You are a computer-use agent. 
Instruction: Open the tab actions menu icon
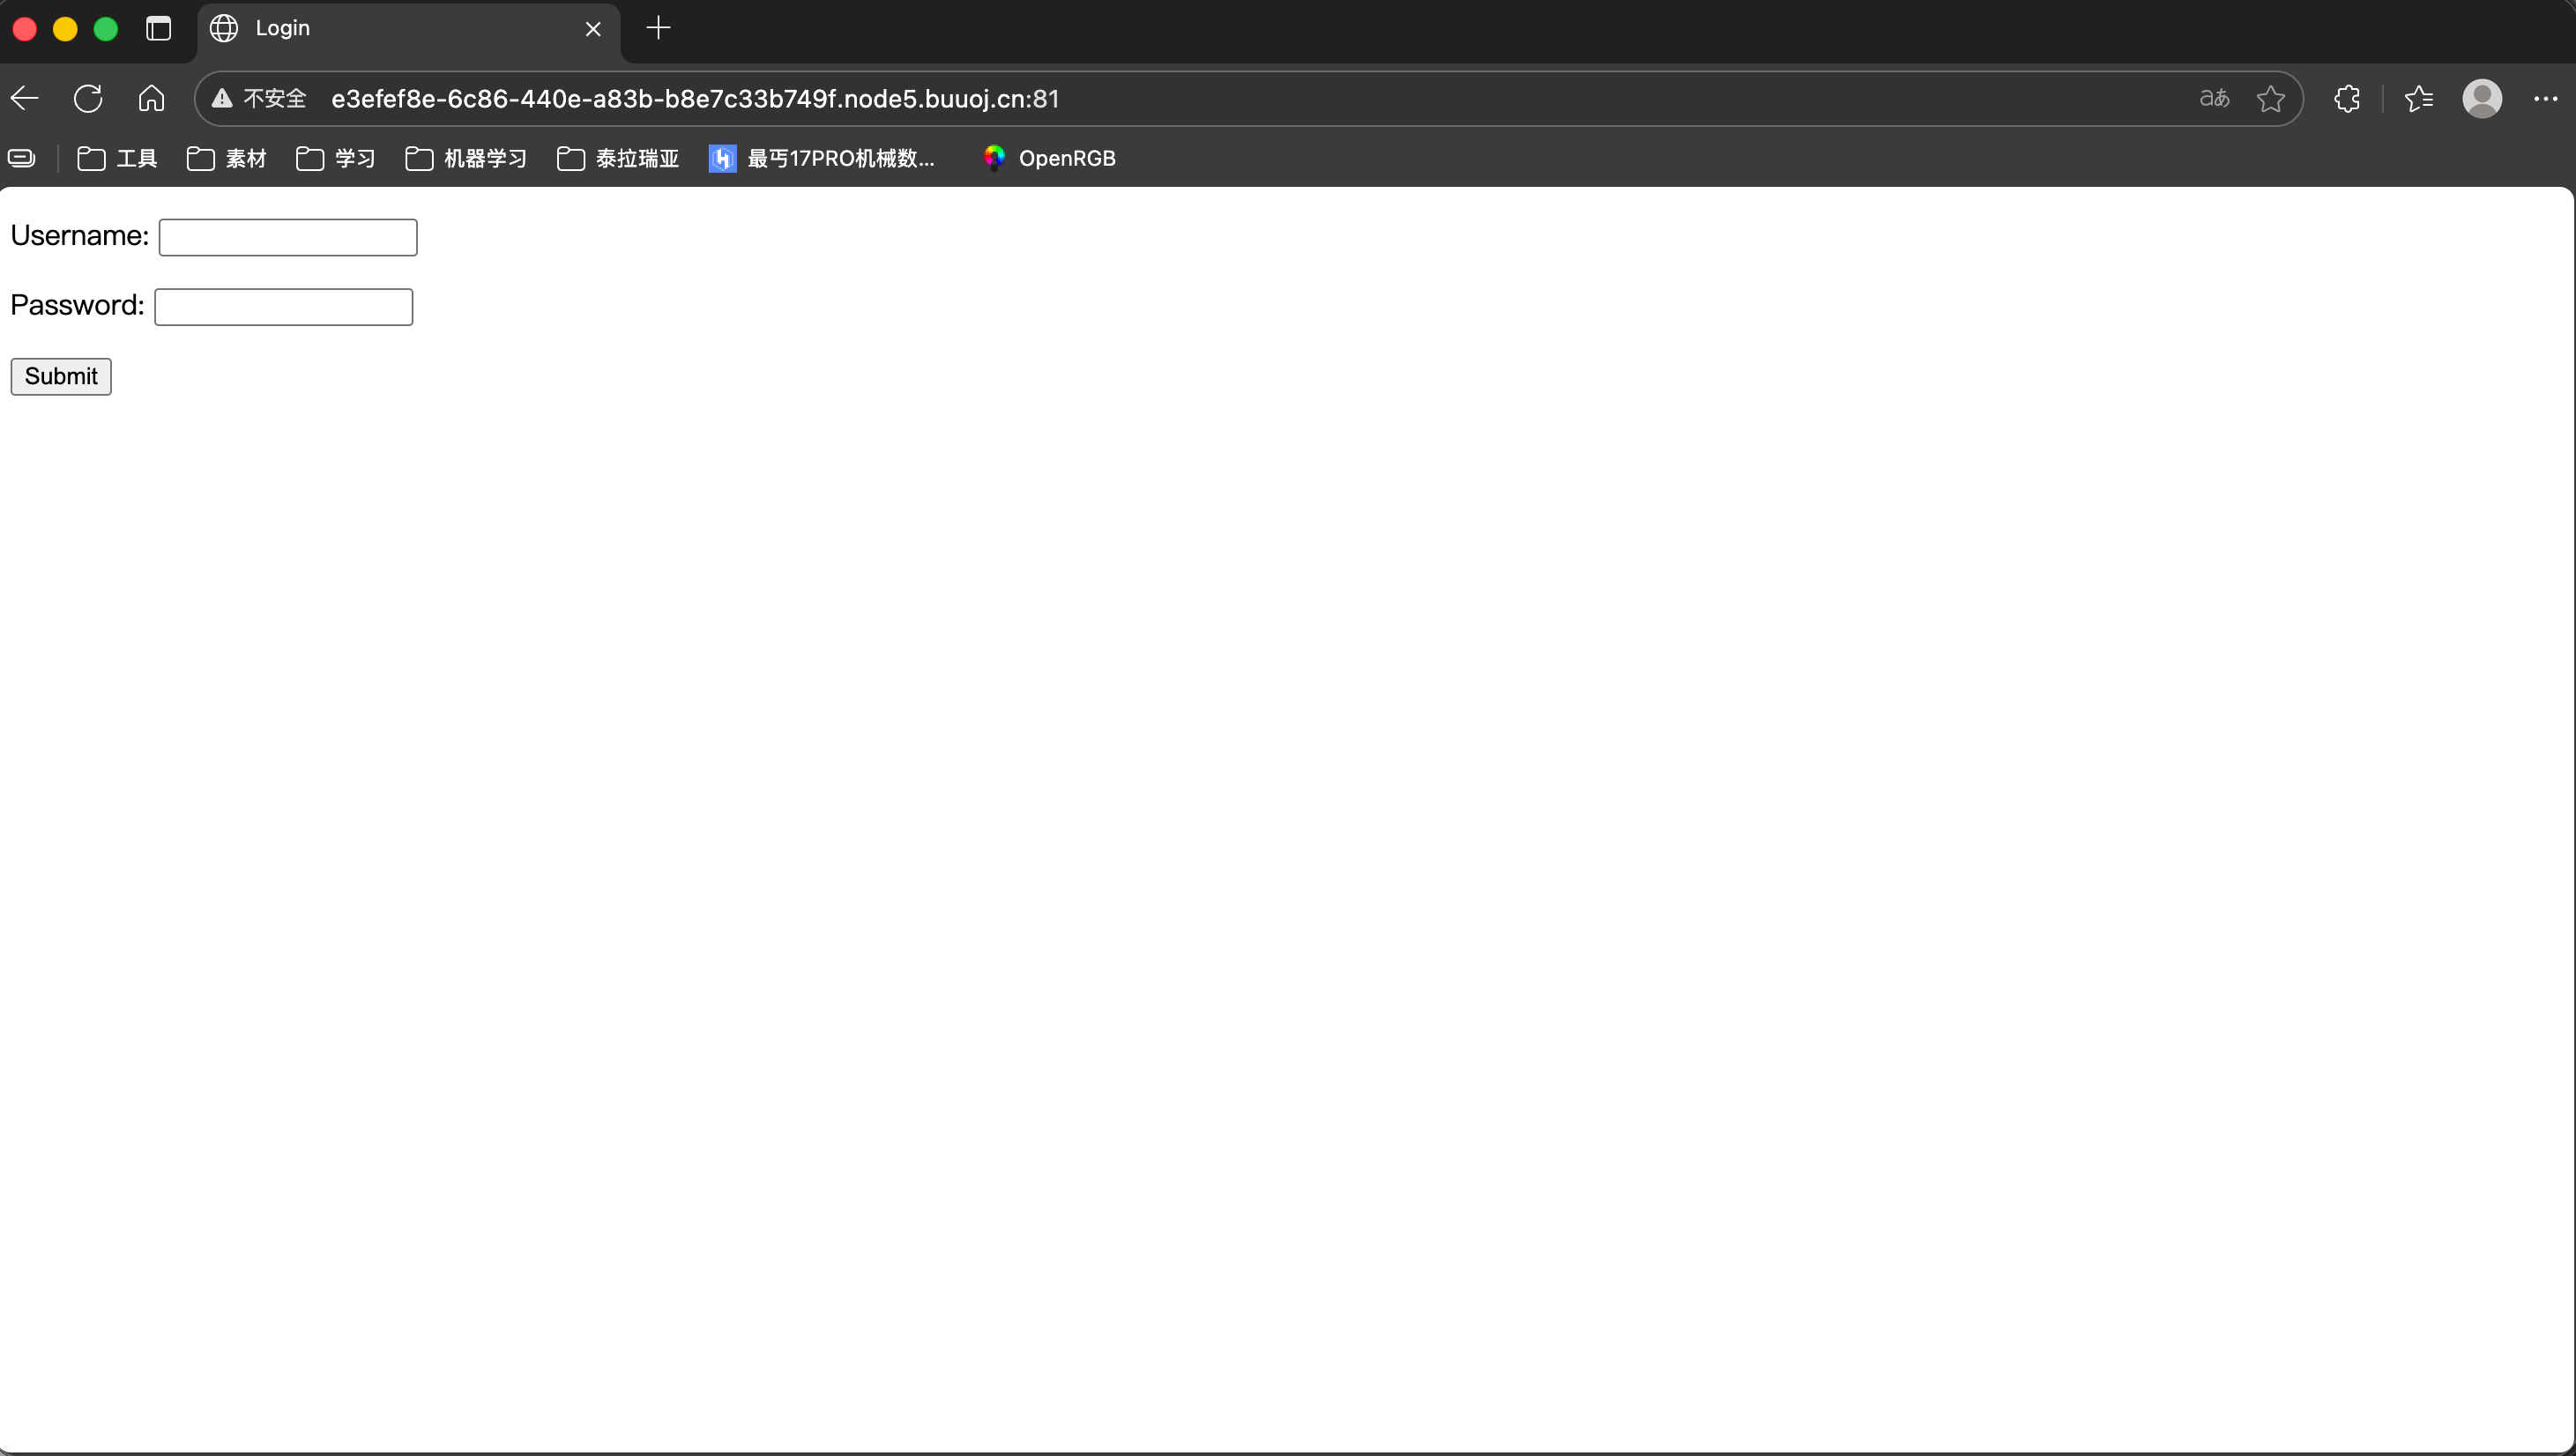(x=158, y=28)
